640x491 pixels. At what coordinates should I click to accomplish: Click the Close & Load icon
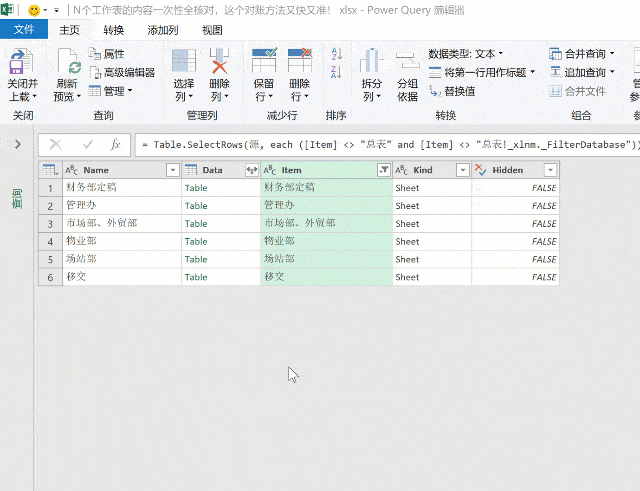20,61
